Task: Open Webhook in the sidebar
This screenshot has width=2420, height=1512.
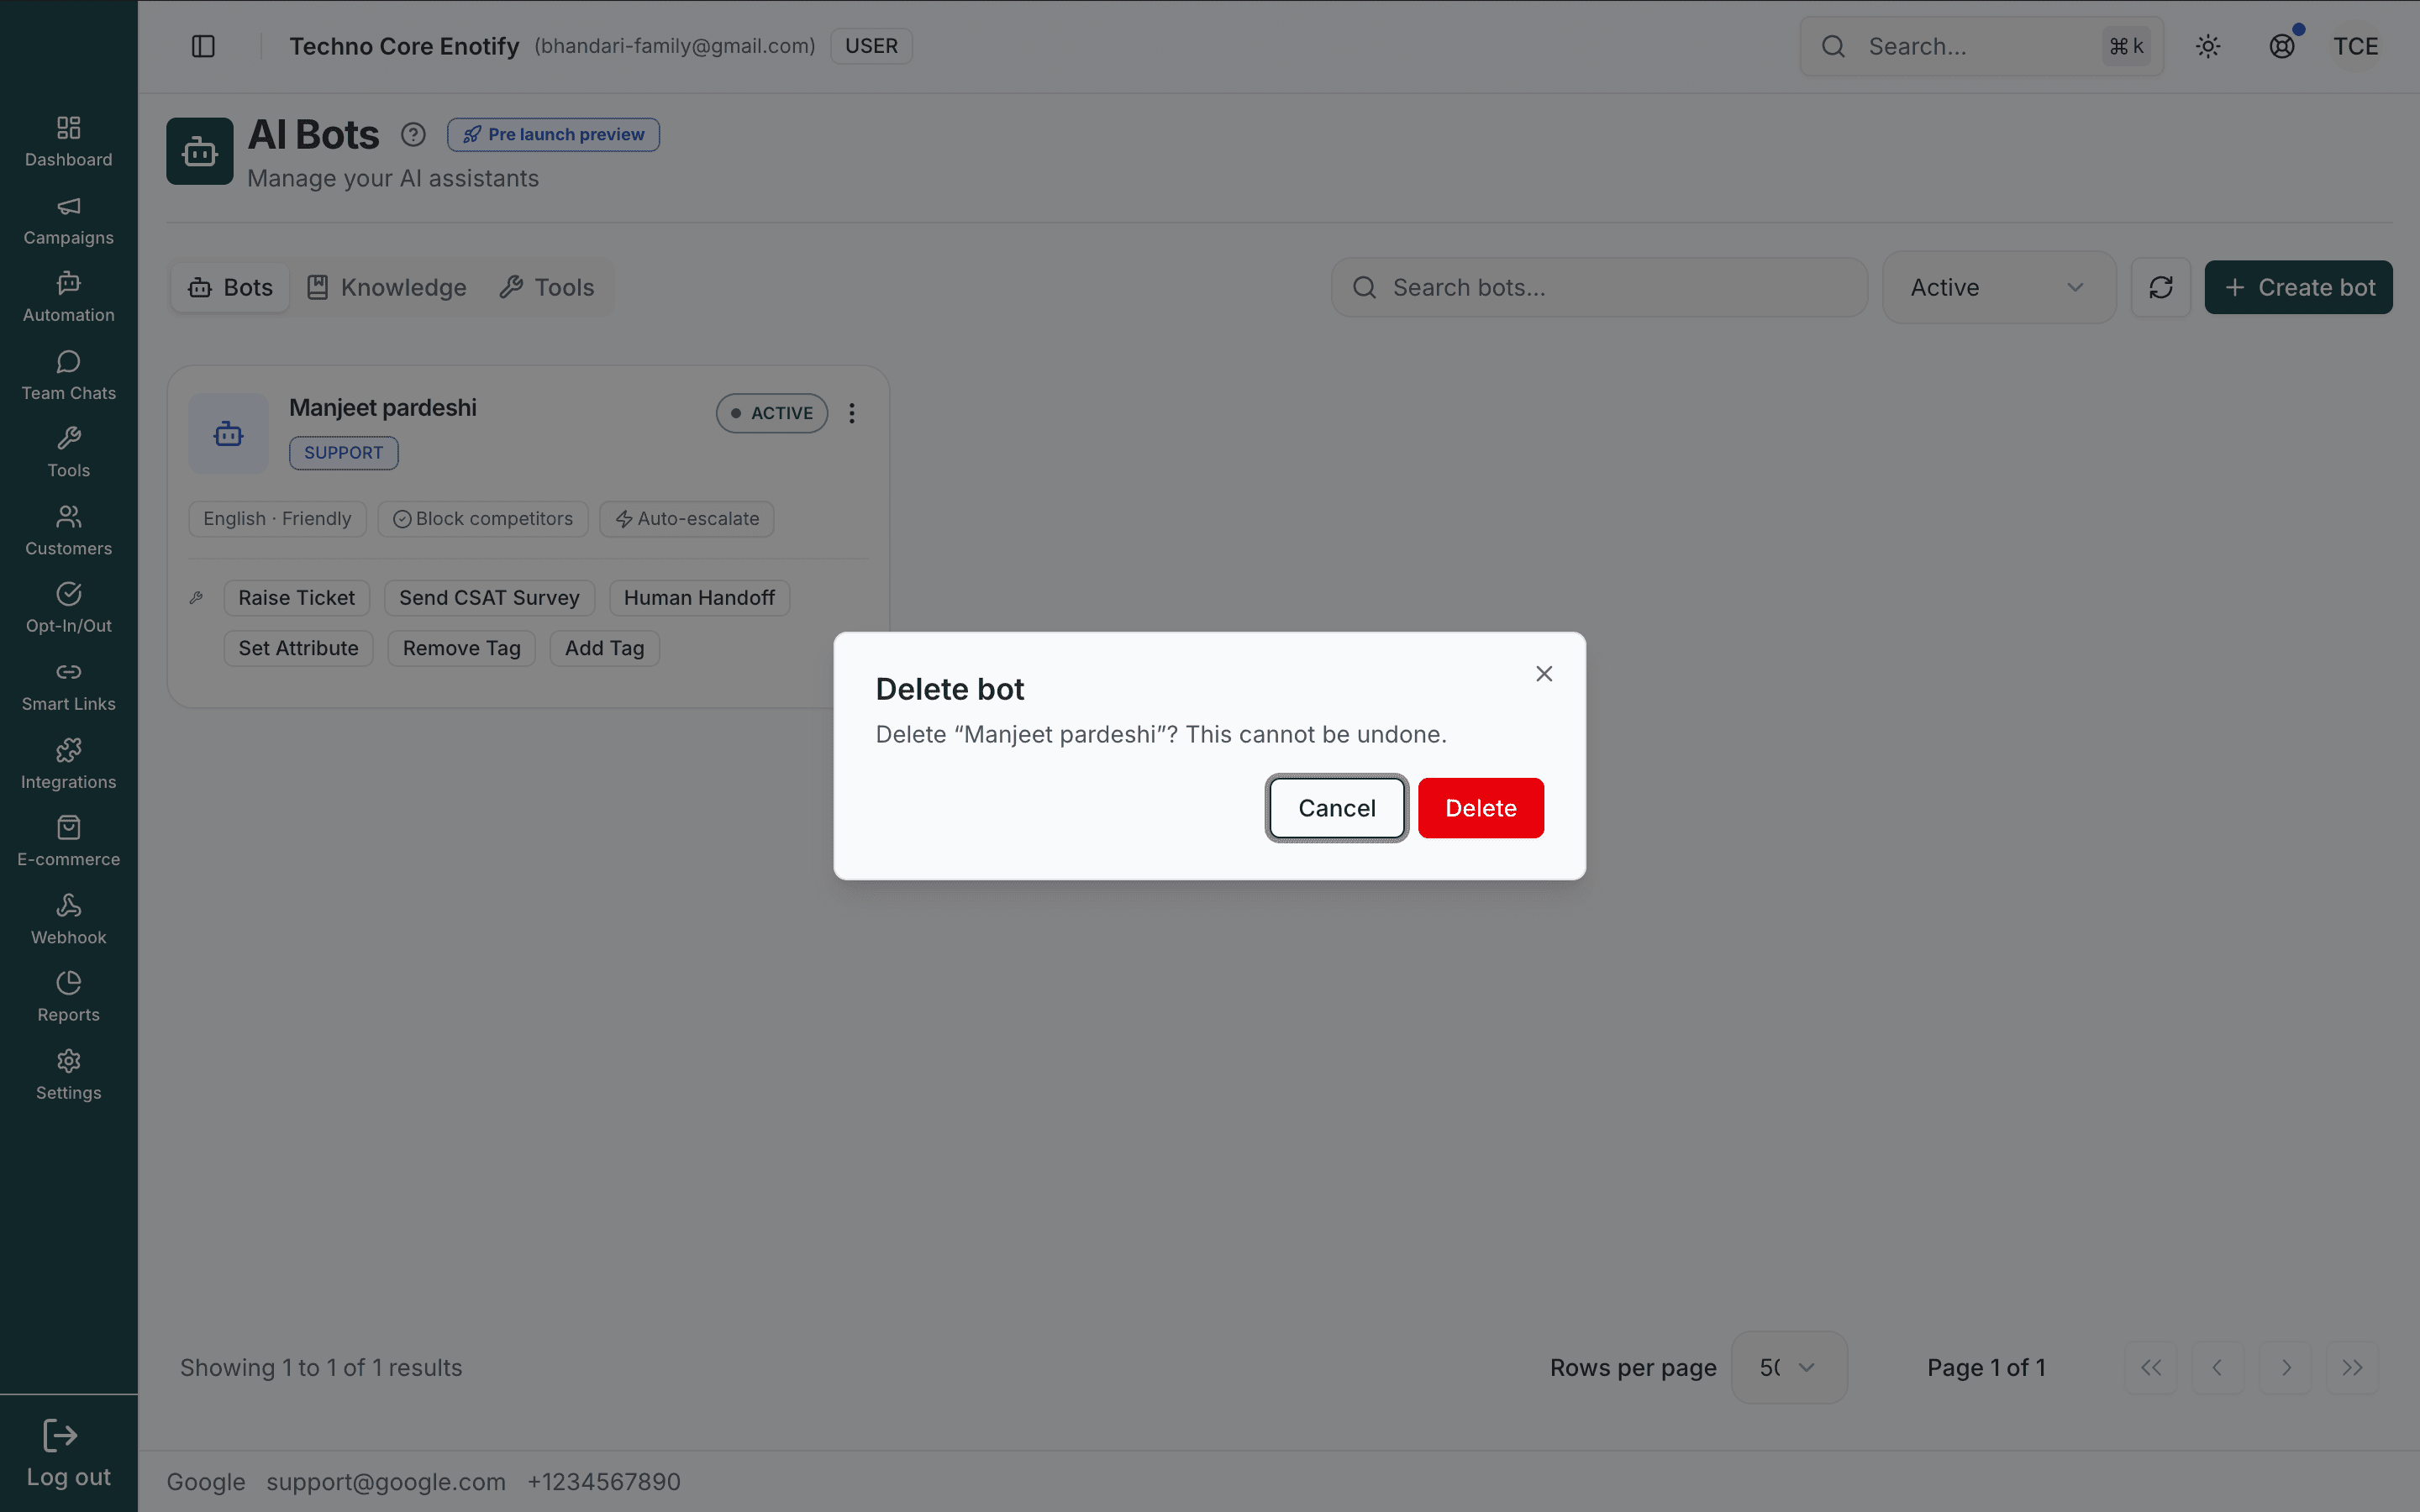Action: 68,920
